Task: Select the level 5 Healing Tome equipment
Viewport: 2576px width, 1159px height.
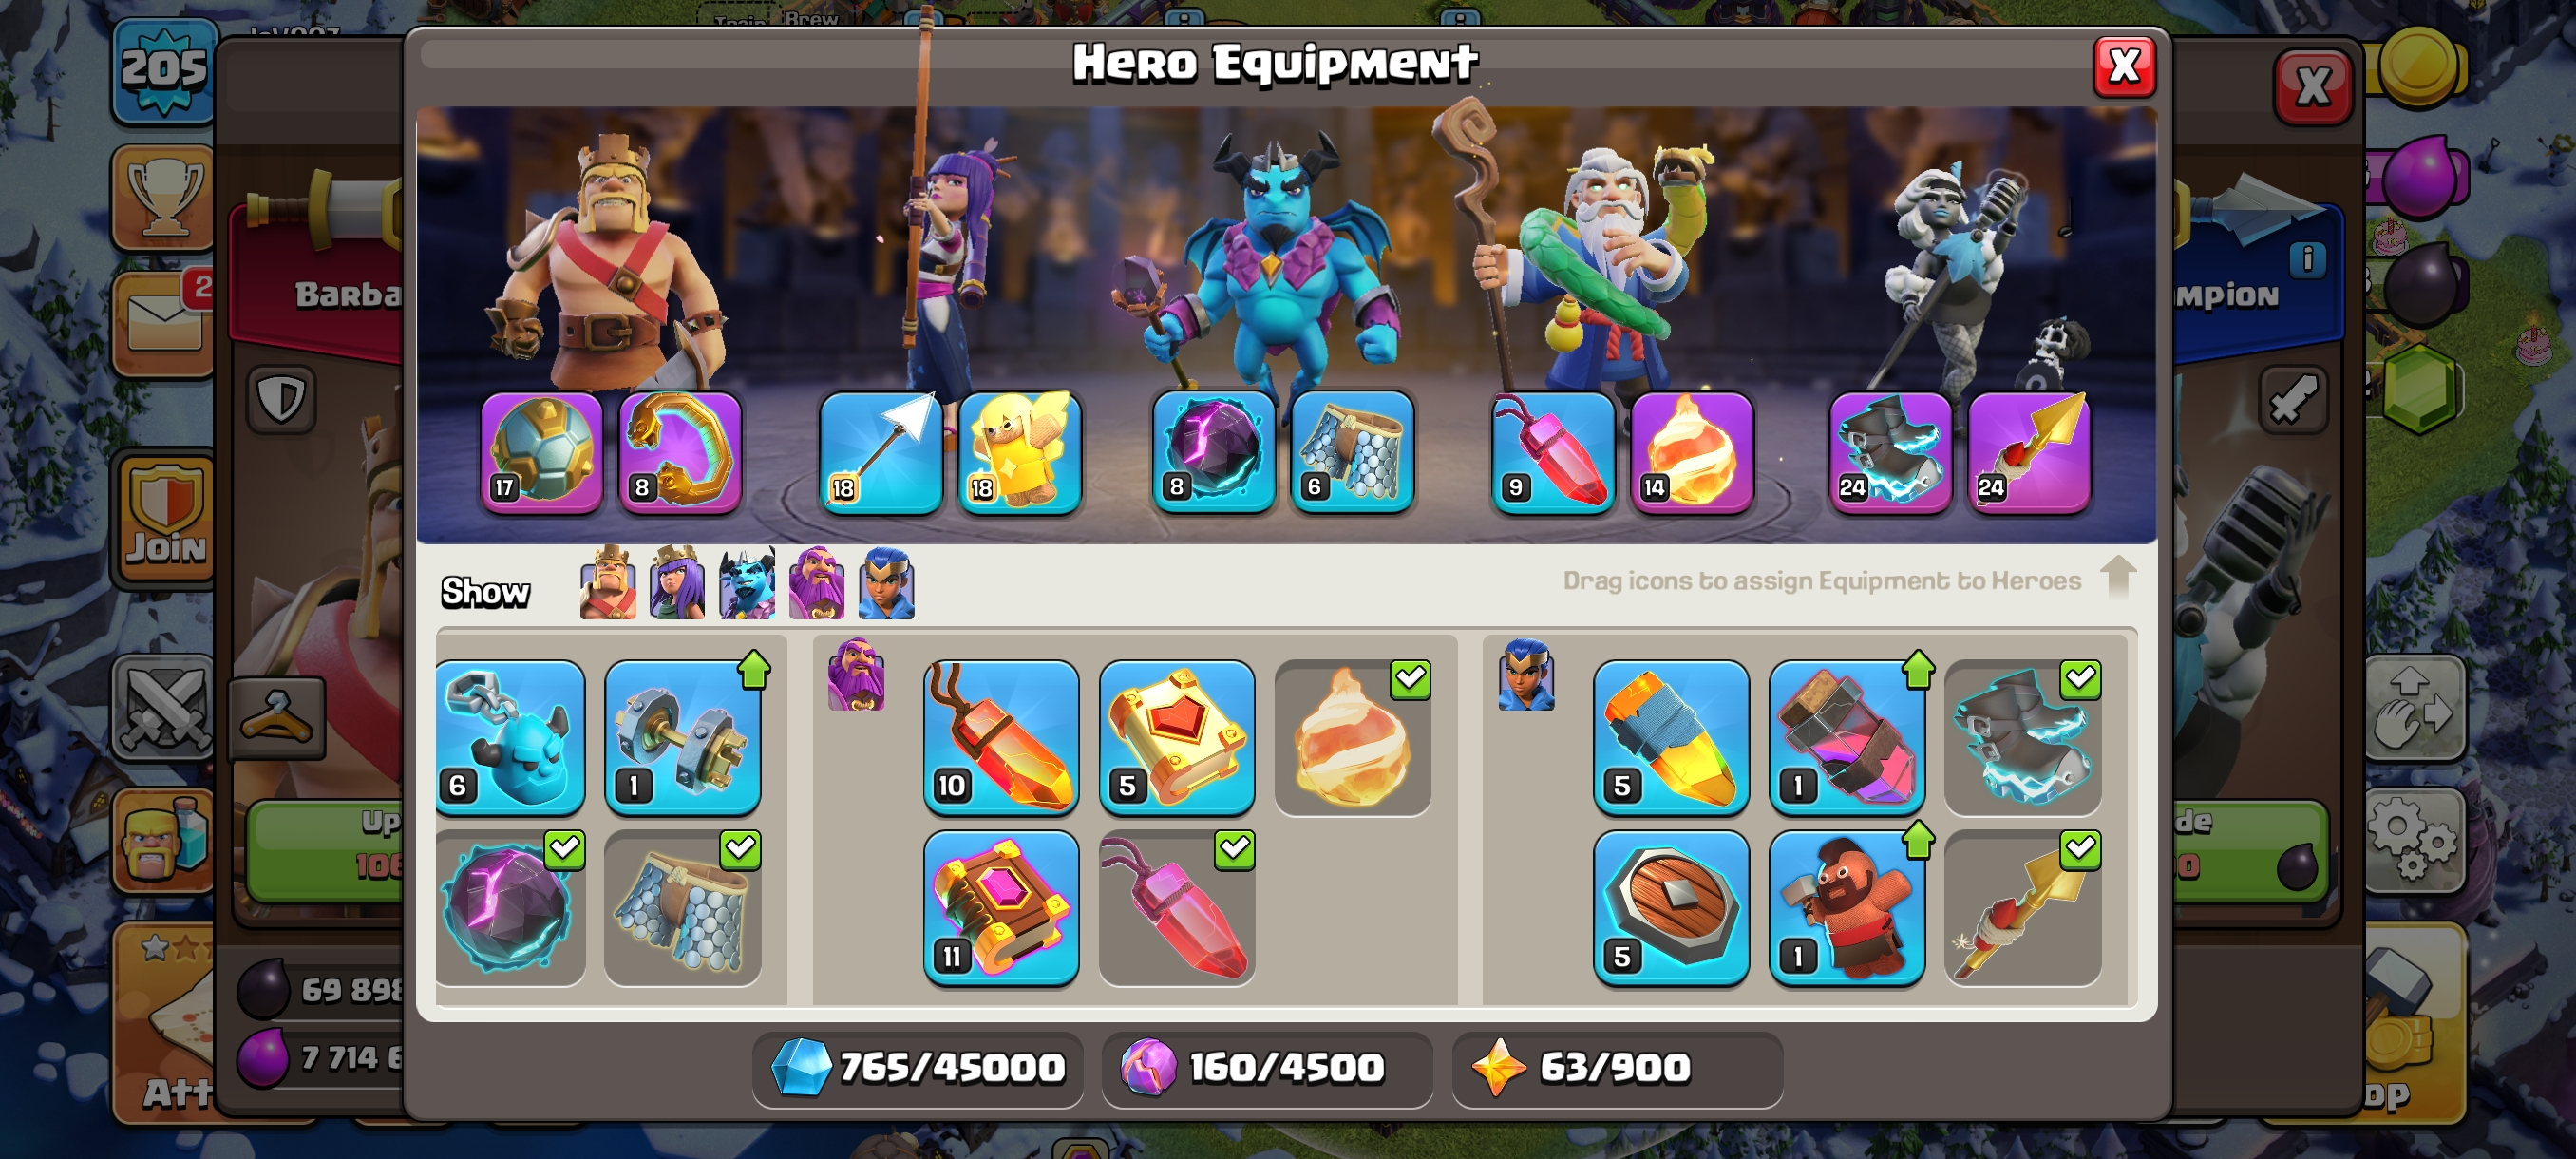Action: click(1176, 737)
